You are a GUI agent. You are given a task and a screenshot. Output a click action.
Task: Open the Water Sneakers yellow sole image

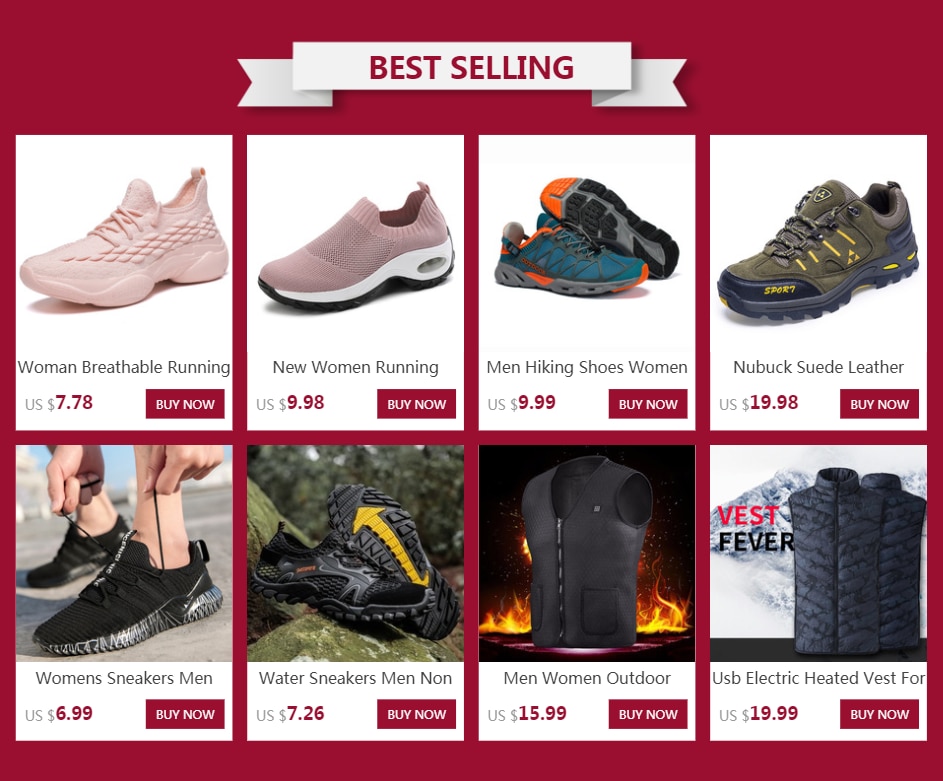point(355,554)
